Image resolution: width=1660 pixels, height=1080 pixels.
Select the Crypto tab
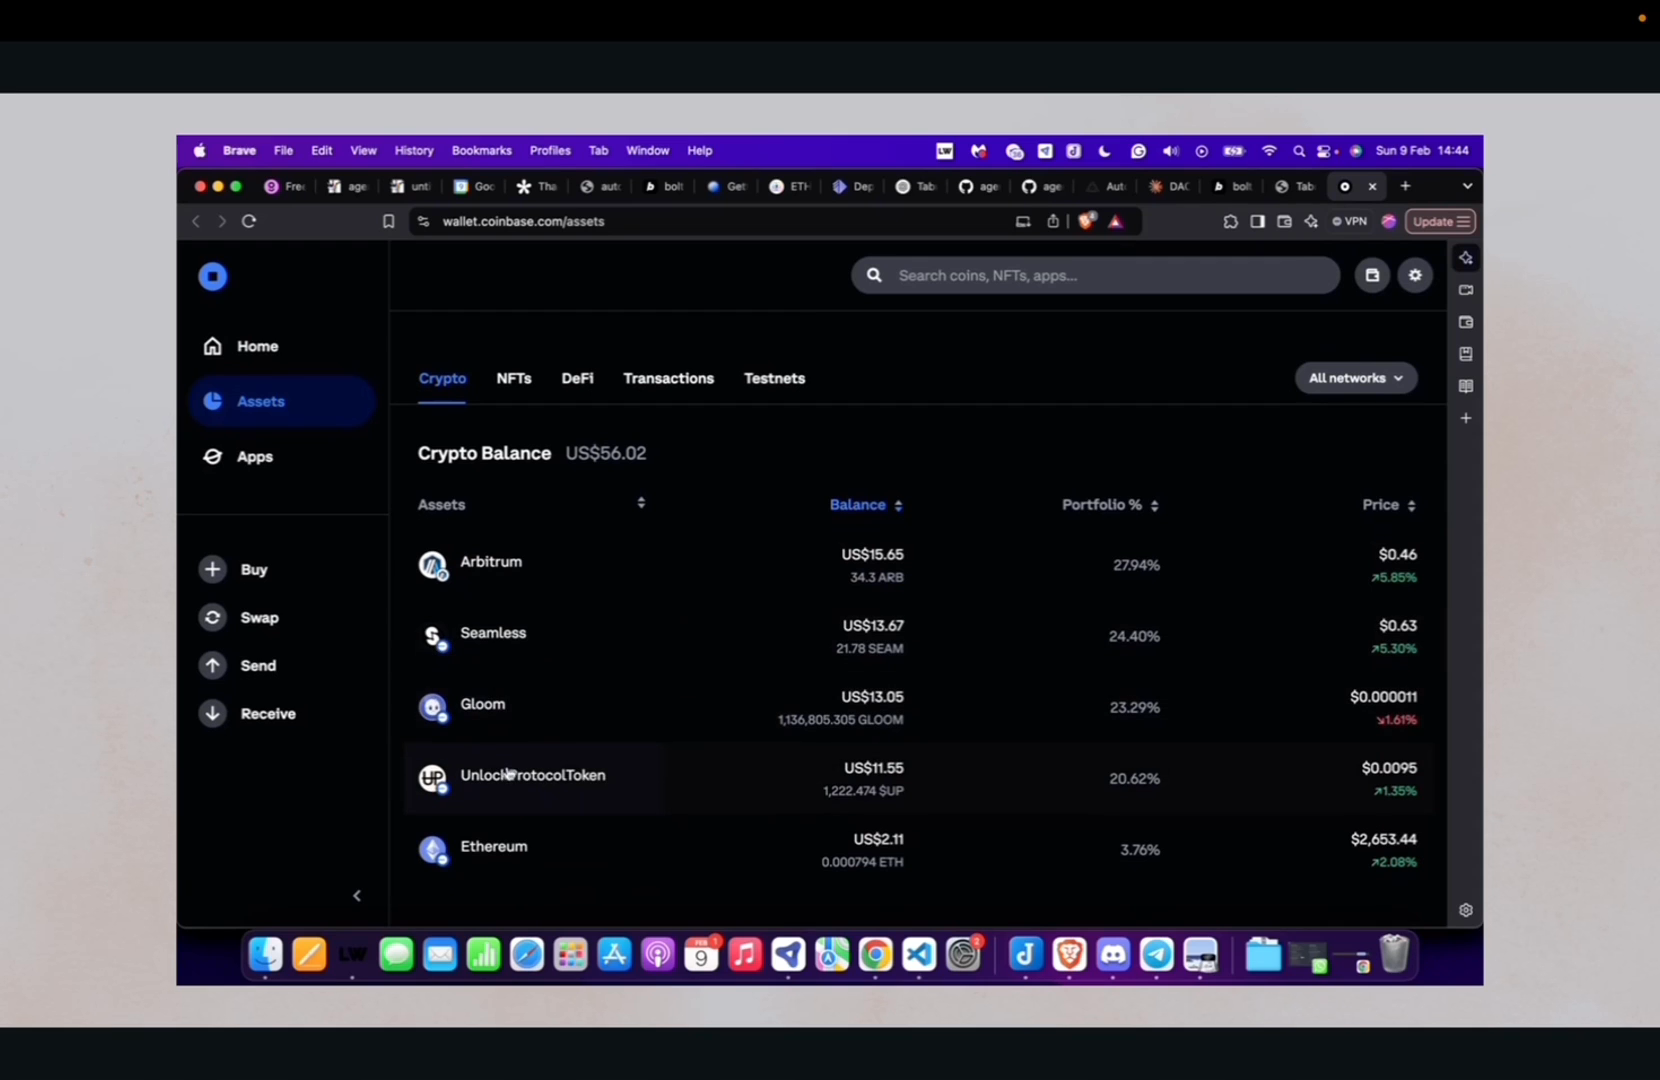click(x=442, y=379)
